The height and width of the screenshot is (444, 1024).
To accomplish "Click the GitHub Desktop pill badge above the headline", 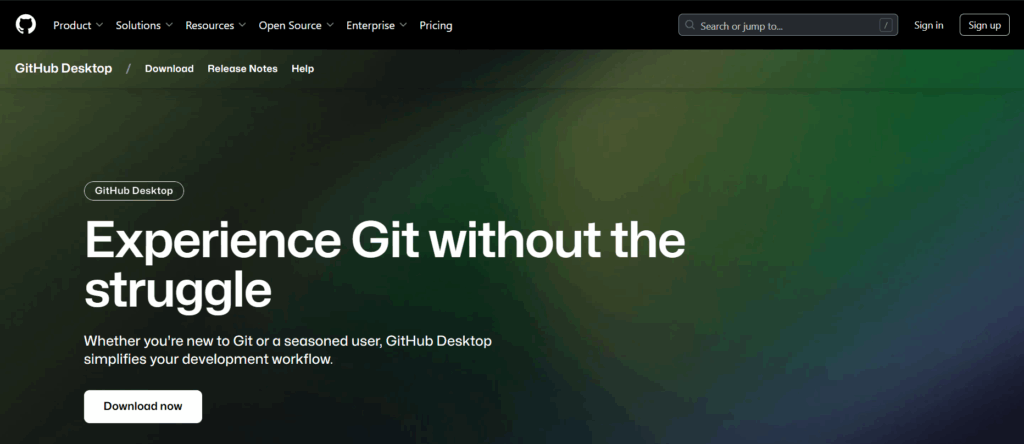I will point(134,191).
